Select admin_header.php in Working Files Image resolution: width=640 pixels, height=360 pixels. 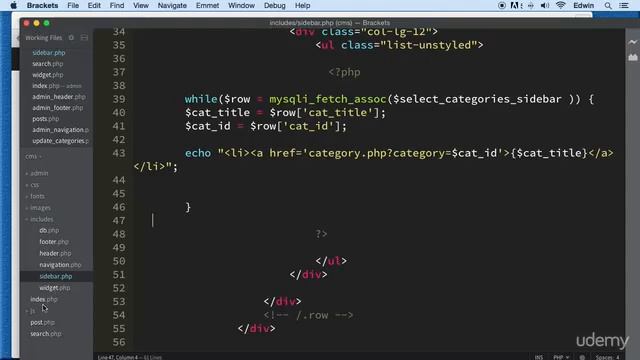click(x=59, y=97)
